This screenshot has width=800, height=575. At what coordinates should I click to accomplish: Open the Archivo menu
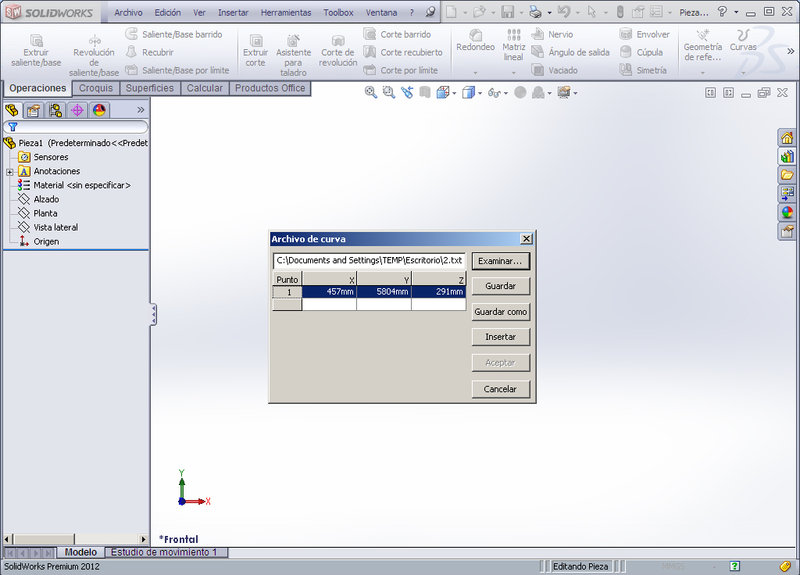tap(128, 12)
